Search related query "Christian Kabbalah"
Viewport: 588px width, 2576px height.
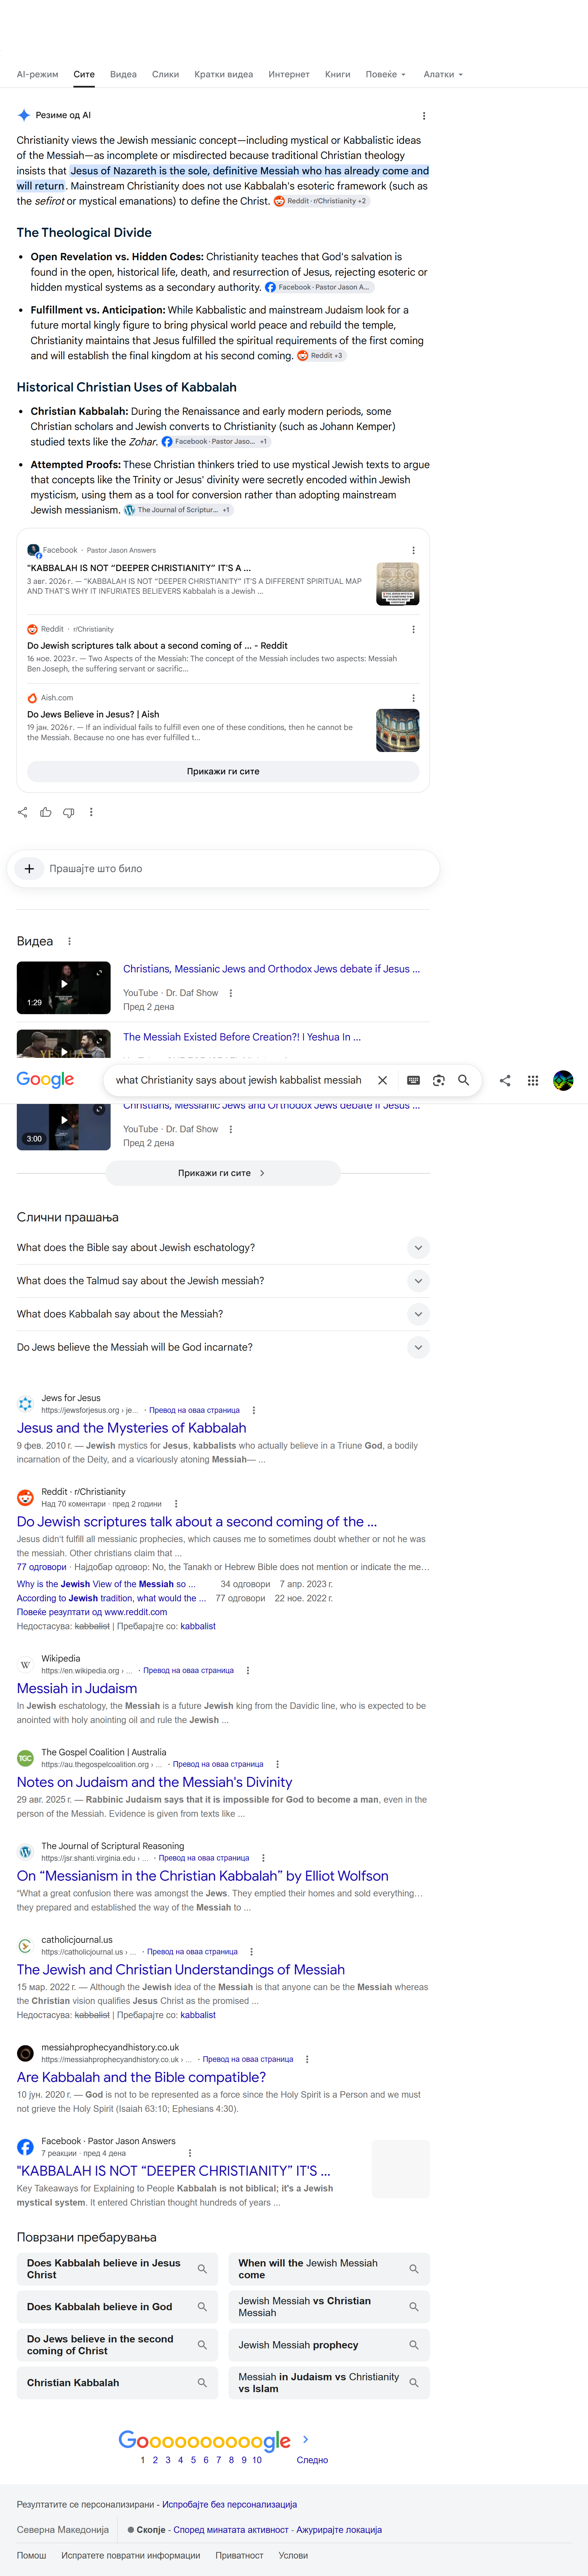click(117, 2383)
